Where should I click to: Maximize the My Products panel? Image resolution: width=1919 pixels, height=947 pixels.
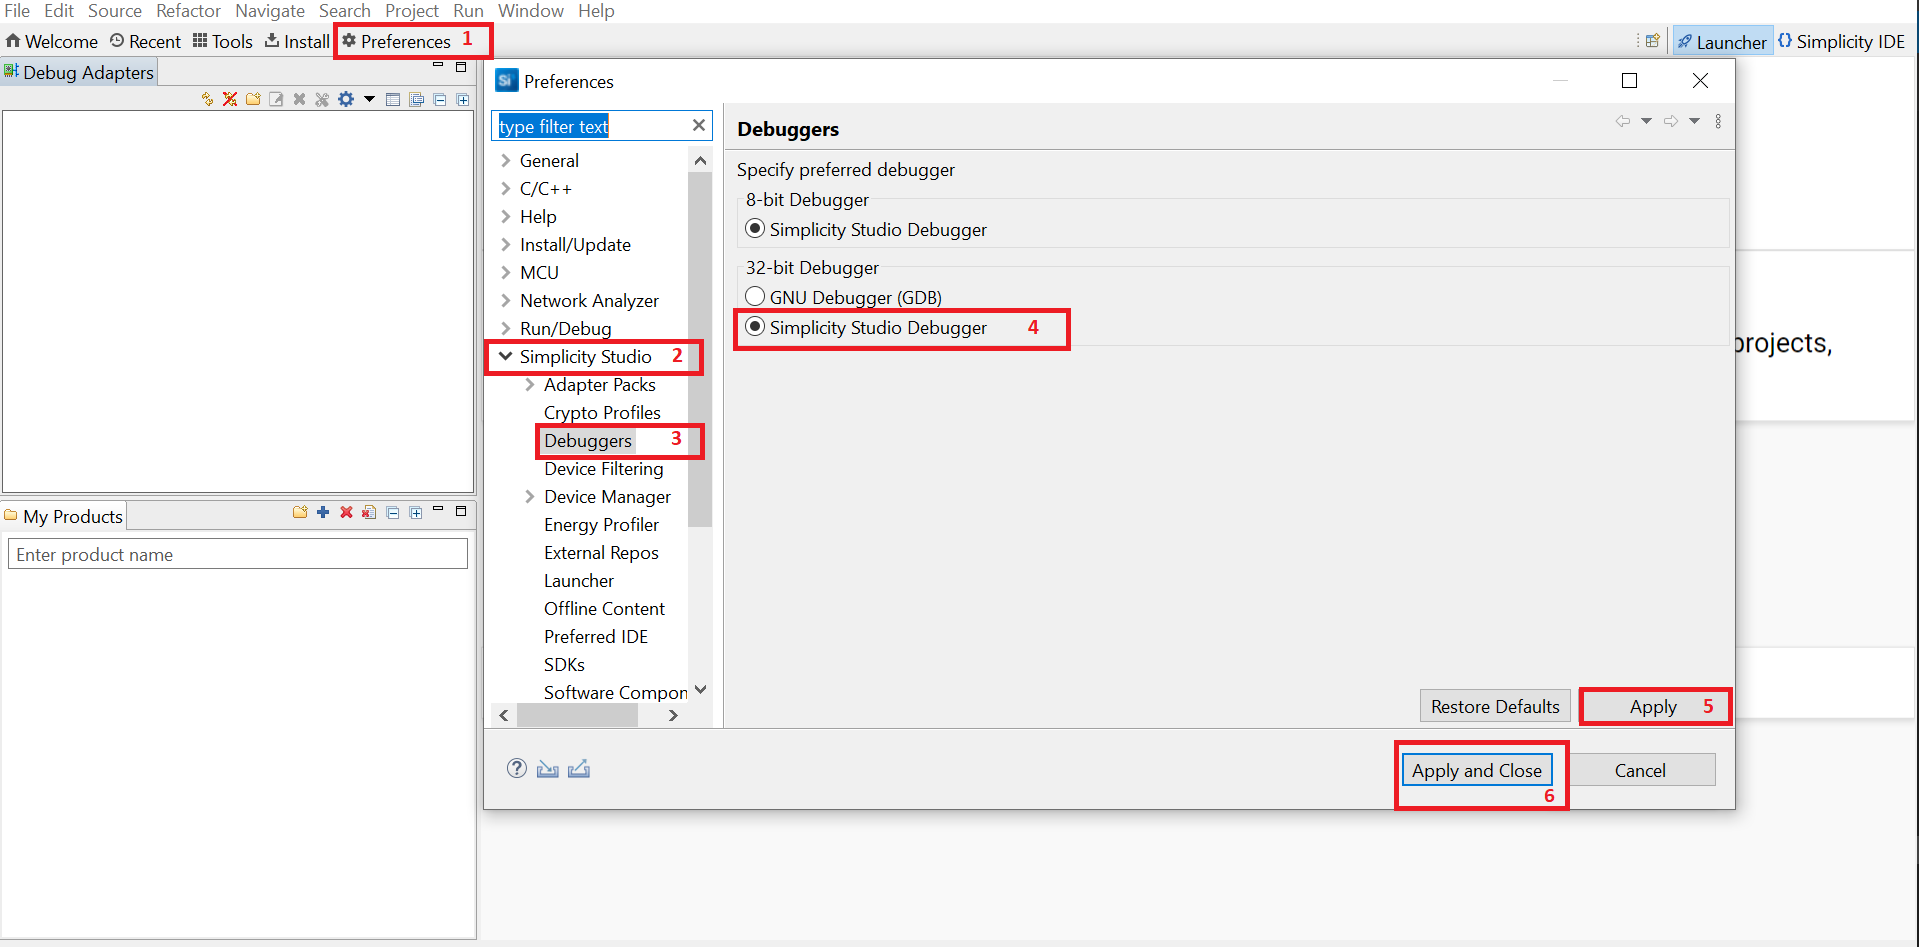[461, 510]
